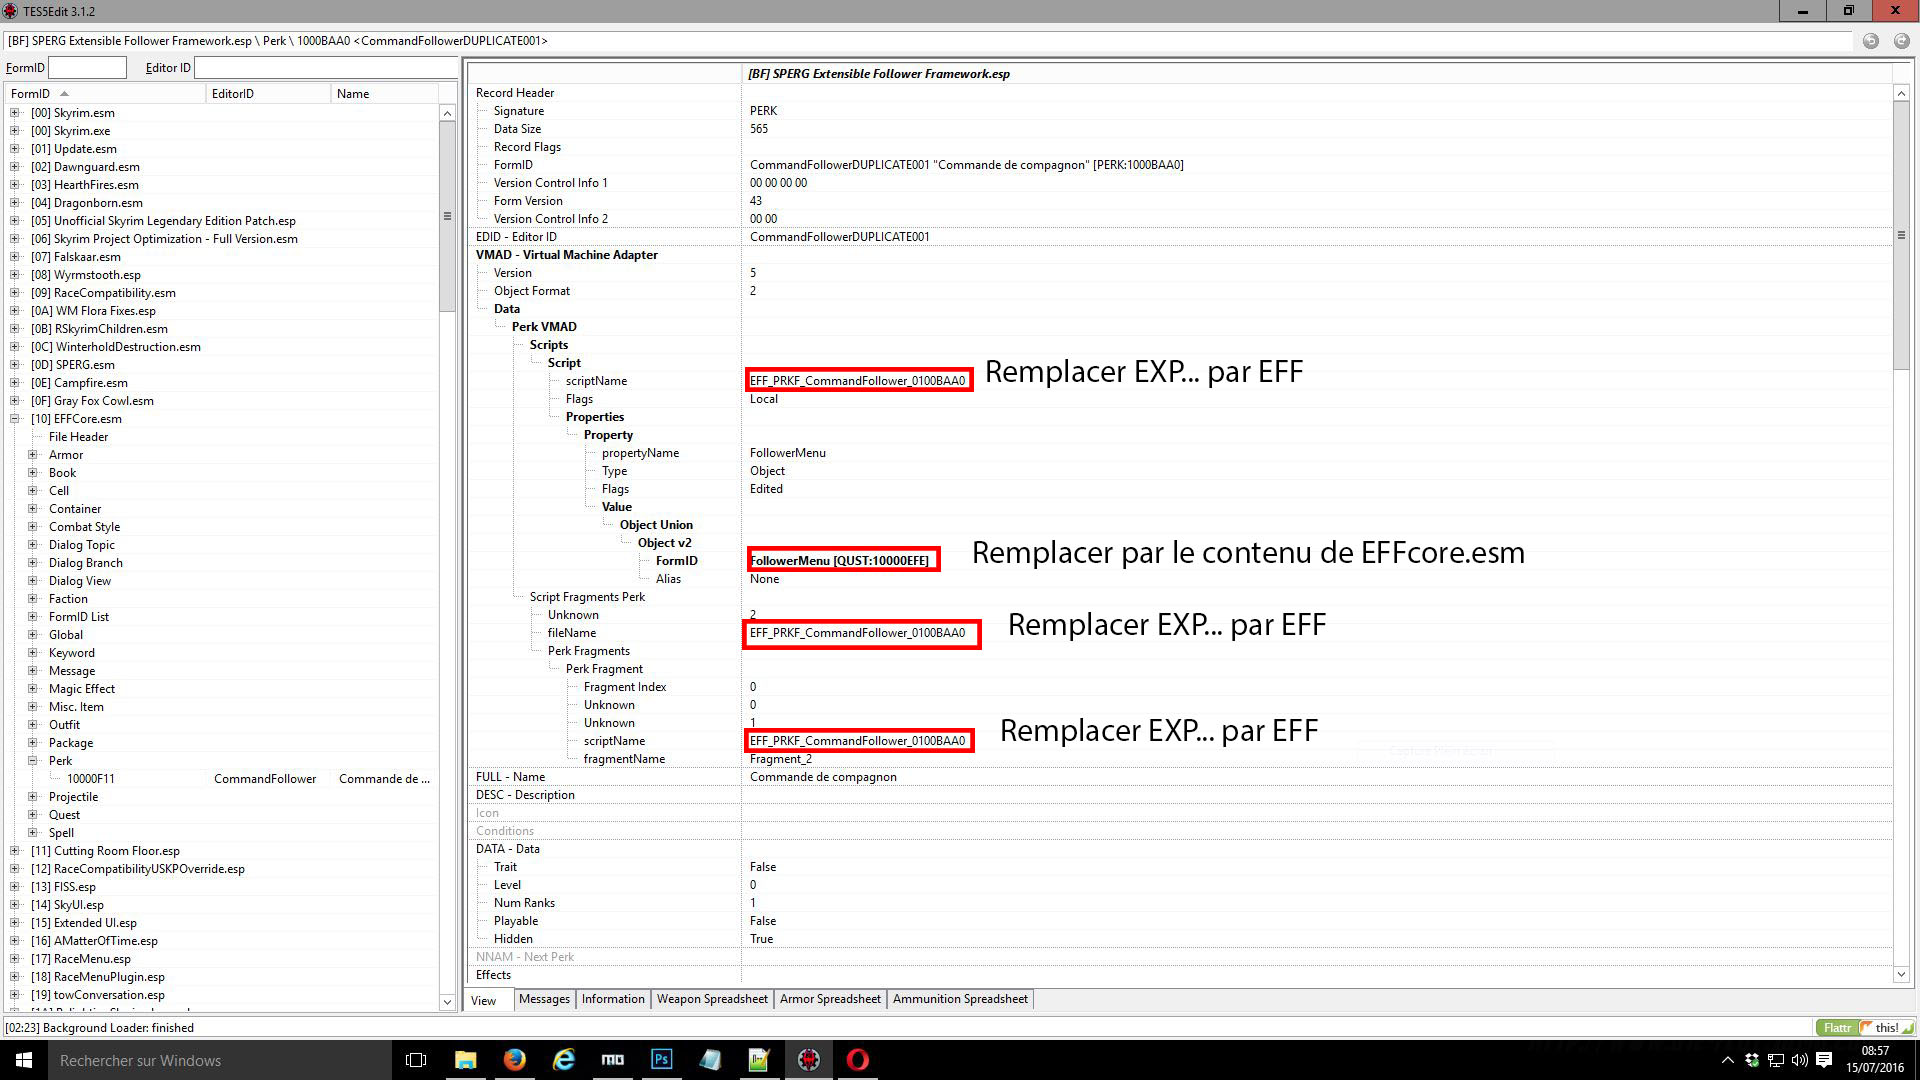Click the fileName value EFF_PRKF_CommandFollower_0100BAA0

pos(857,633)
